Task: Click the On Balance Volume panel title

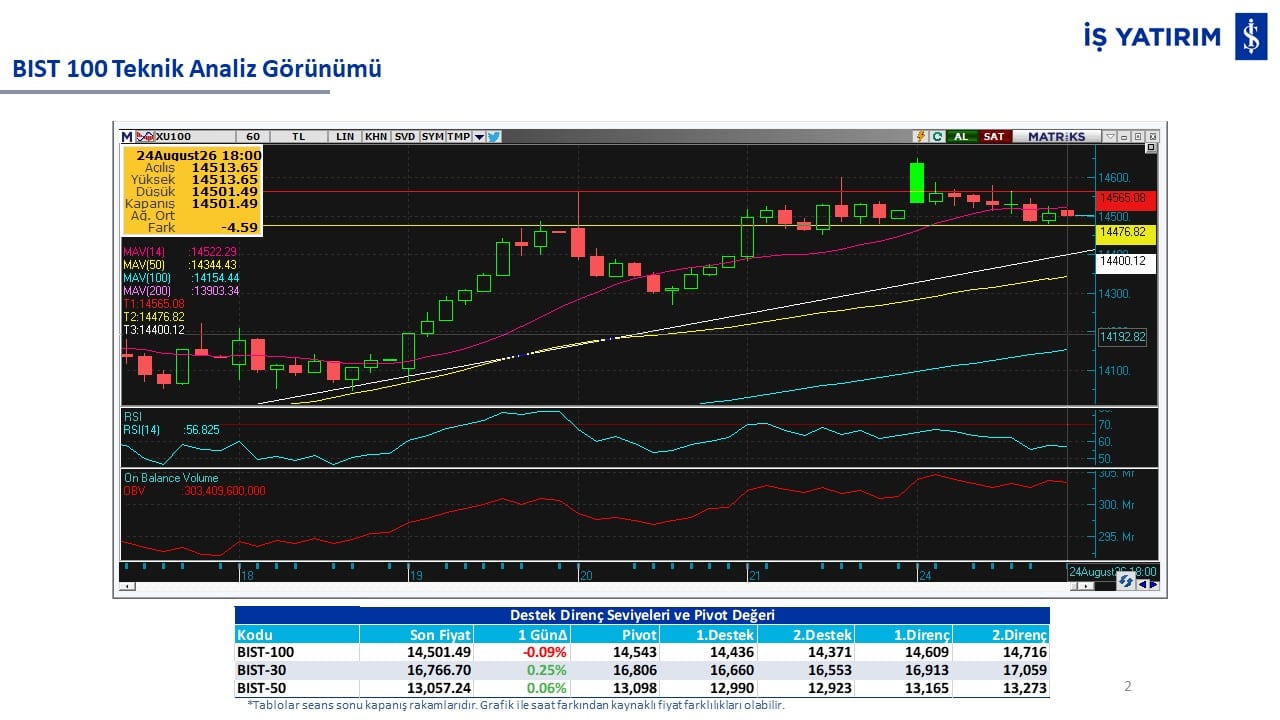Action: (x=170, y=478)
